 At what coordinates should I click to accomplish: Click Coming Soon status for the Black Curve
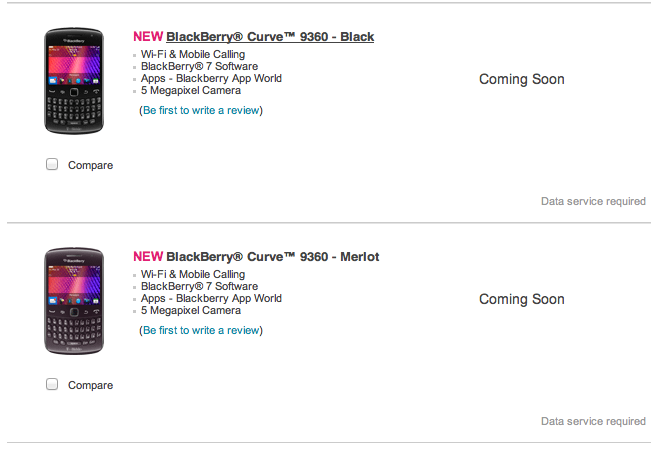pos(522,79)
